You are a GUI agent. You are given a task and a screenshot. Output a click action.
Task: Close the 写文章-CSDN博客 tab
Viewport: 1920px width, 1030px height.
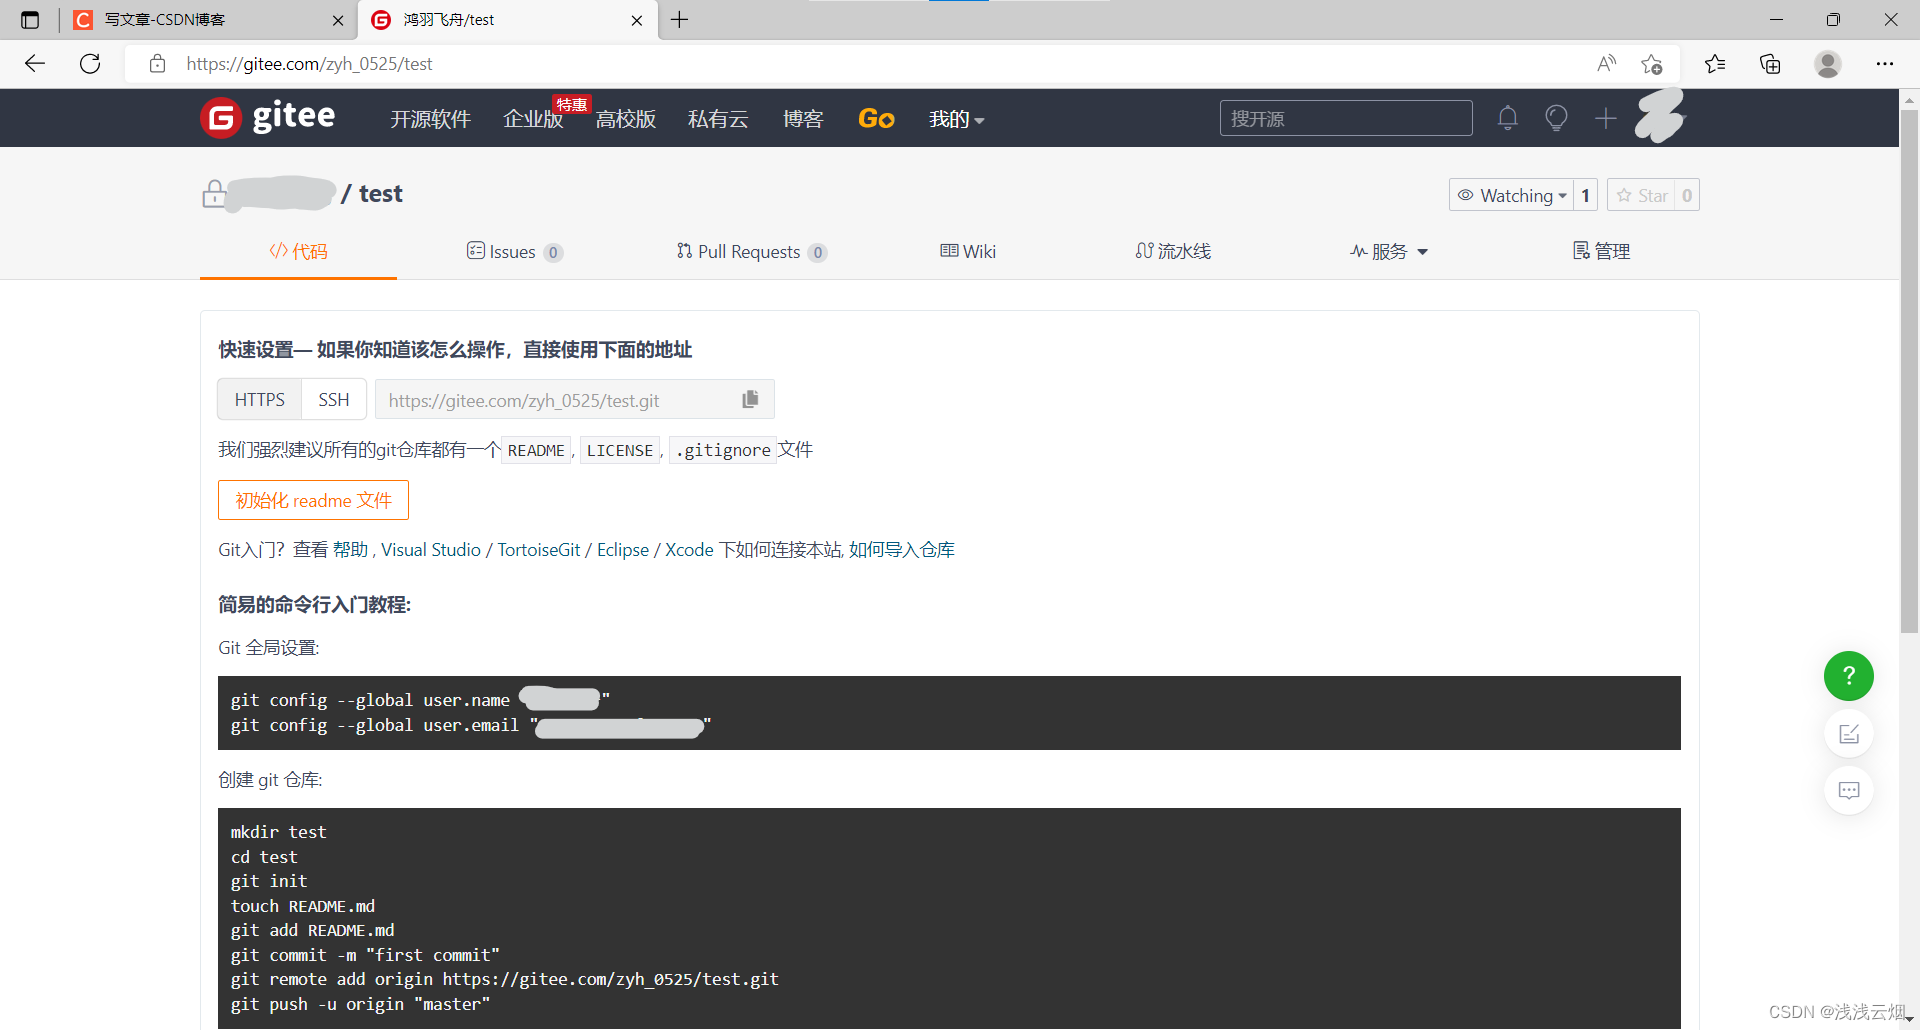pos(338,20)
